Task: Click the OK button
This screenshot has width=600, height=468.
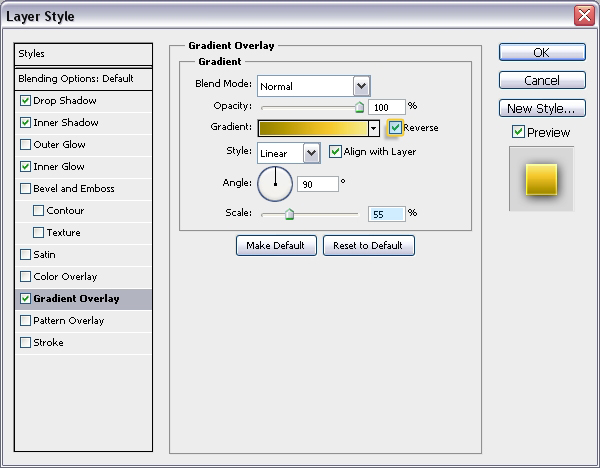Action: pos(541,53)
